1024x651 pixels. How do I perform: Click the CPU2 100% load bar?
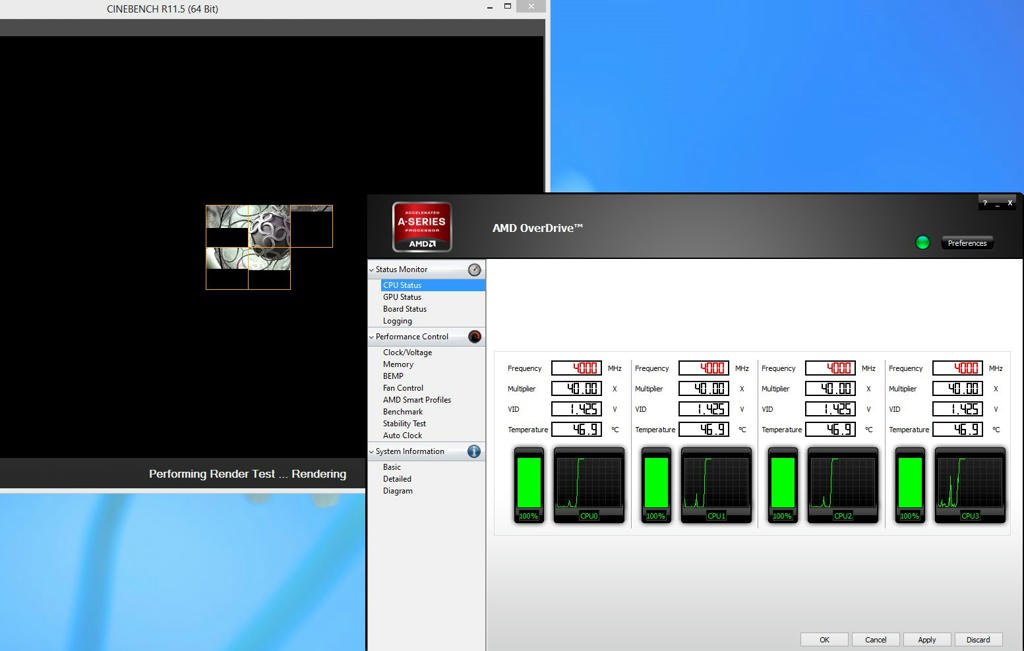[x=783, y=484]
